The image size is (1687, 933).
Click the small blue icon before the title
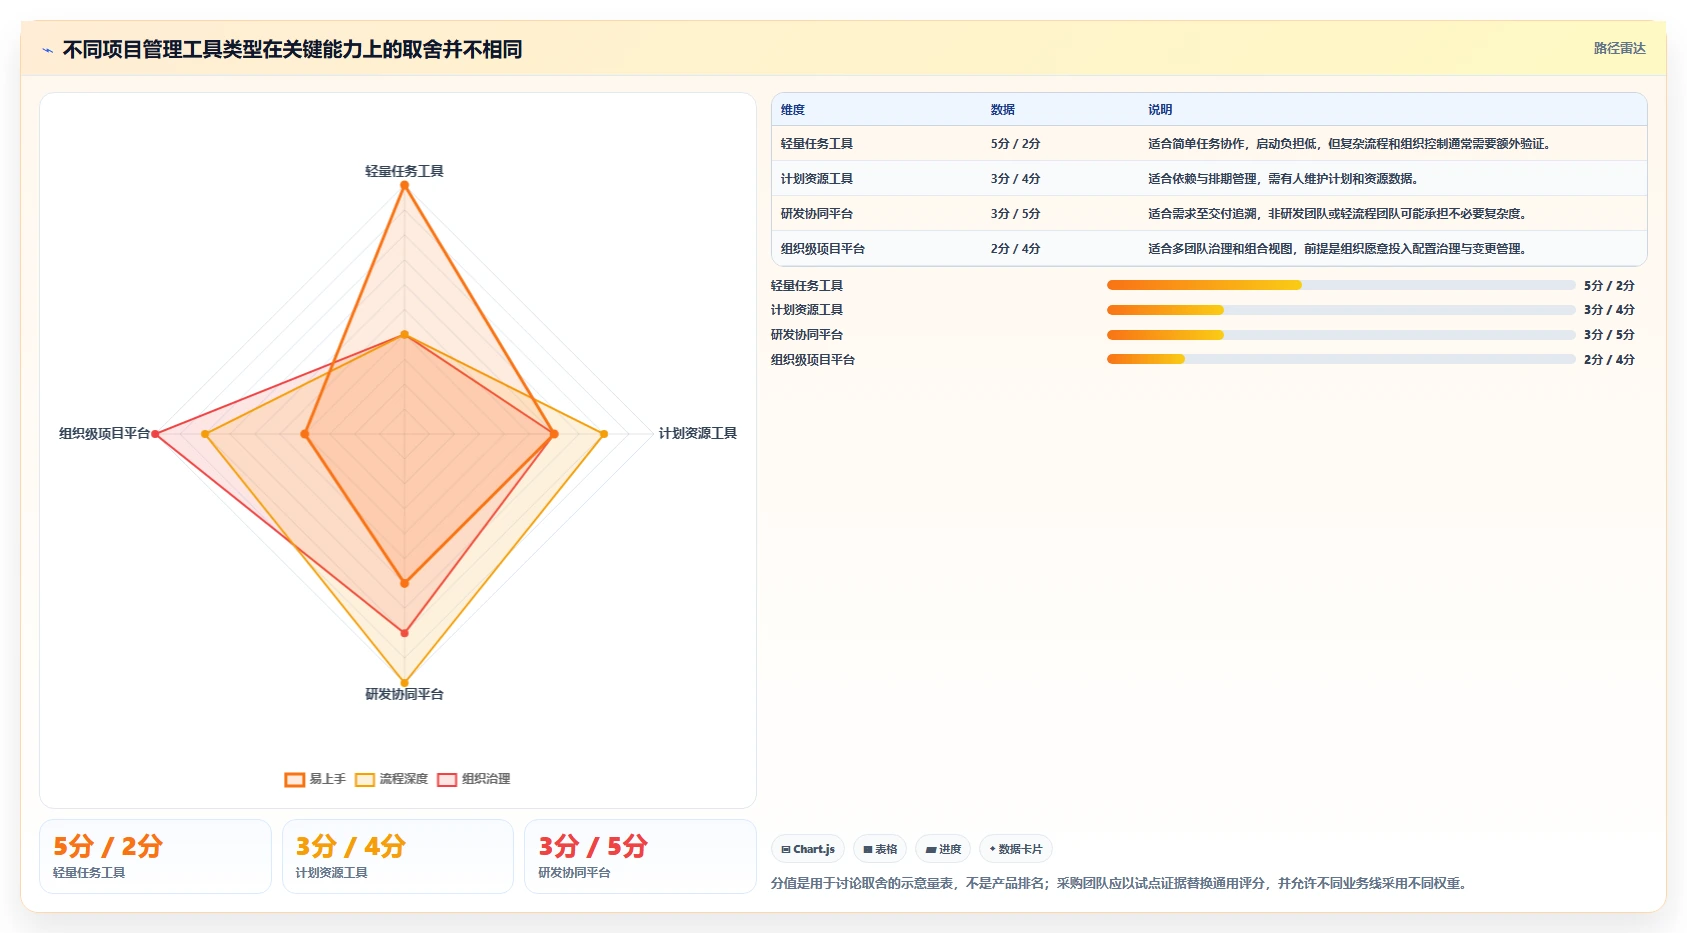[x=47, y=50]
